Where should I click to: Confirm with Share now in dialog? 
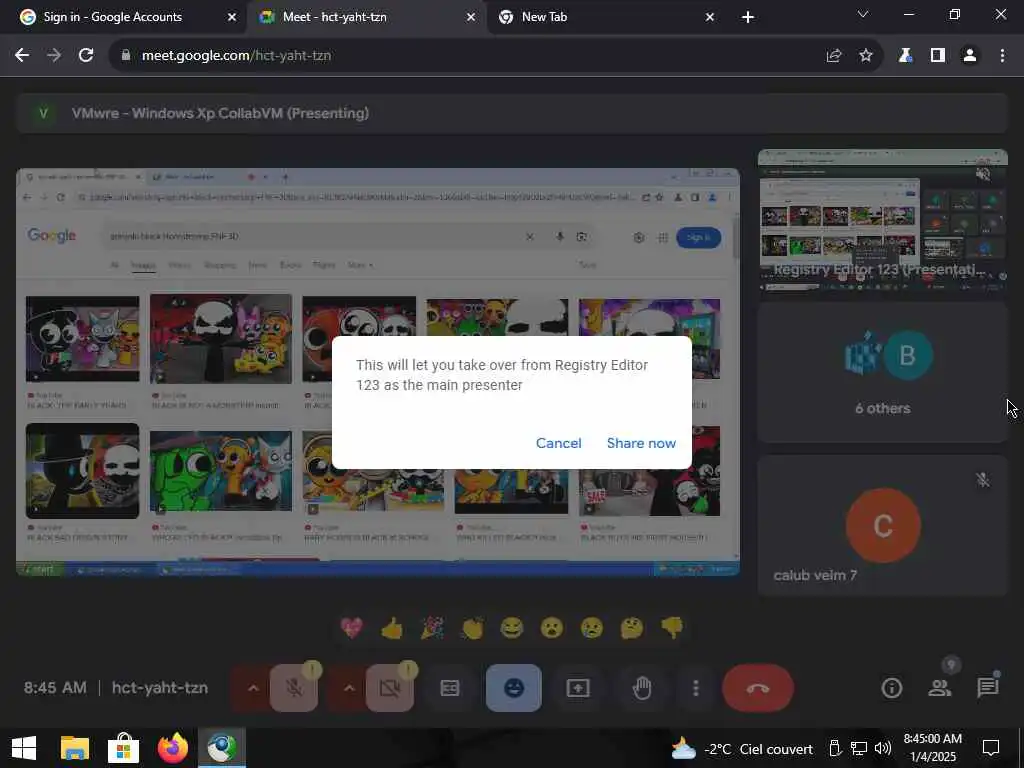tap(641, 443)
